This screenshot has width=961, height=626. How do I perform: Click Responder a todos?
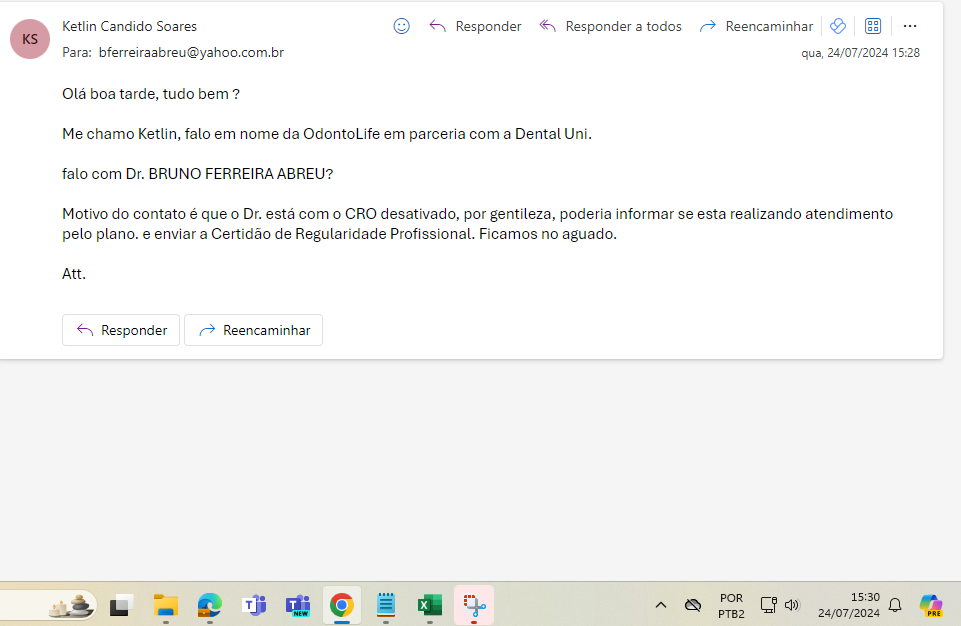(610, 26)
